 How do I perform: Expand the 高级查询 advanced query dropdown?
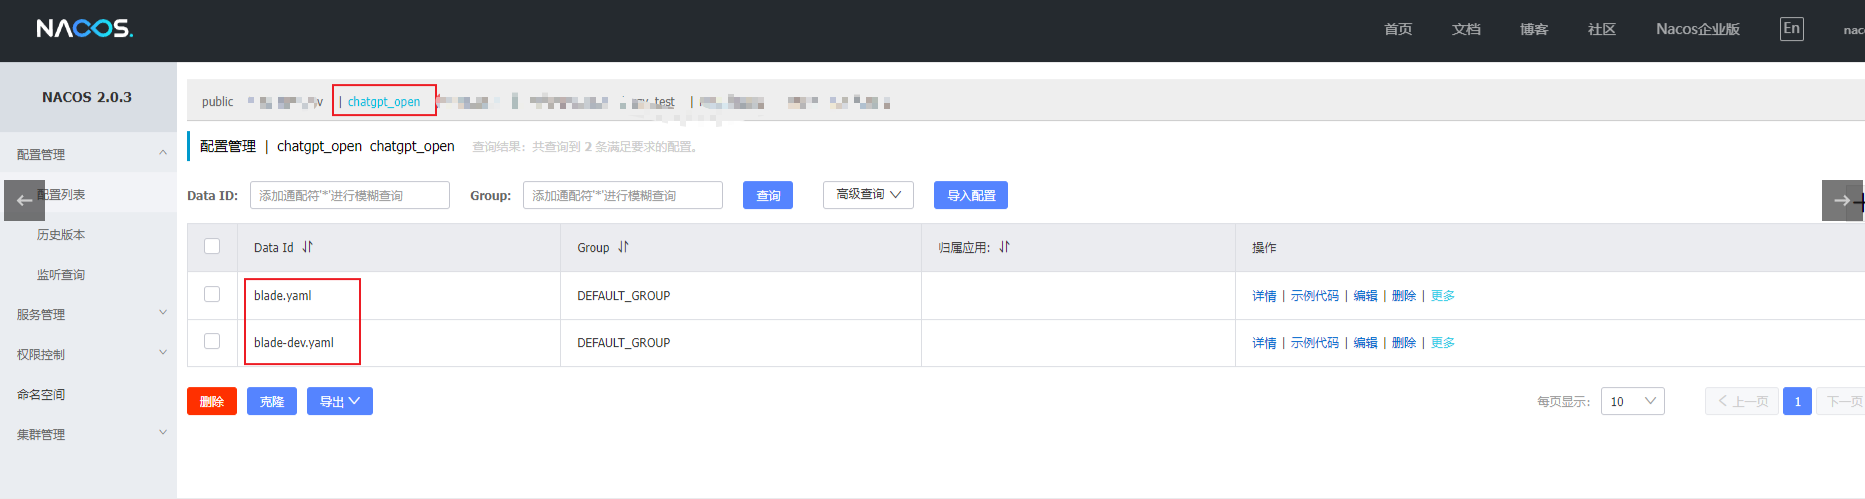[x=868, y=195]
